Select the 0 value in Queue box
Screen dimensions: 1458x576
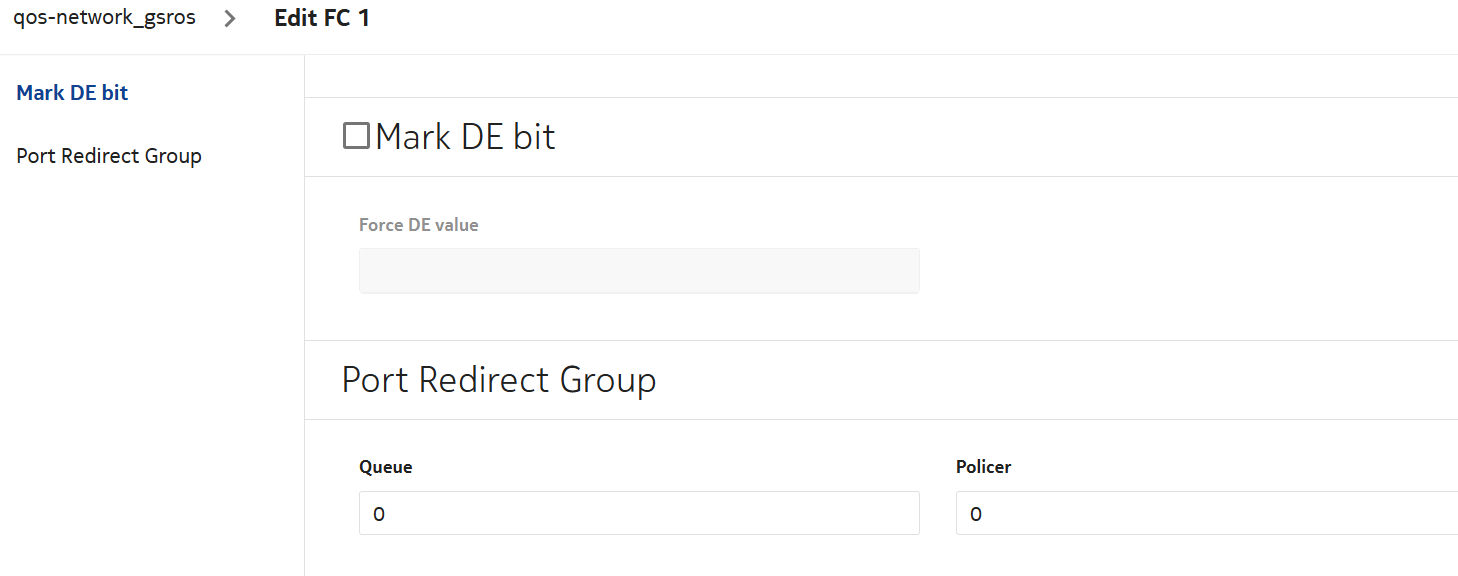(x=379, y=514)
